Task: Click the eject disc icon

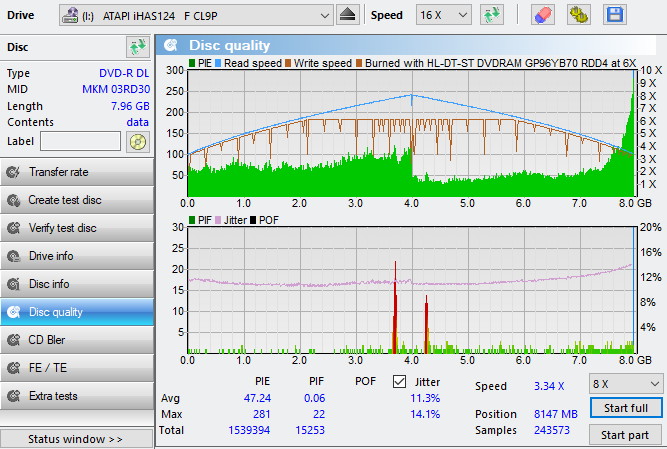Action: pos(347,15)
